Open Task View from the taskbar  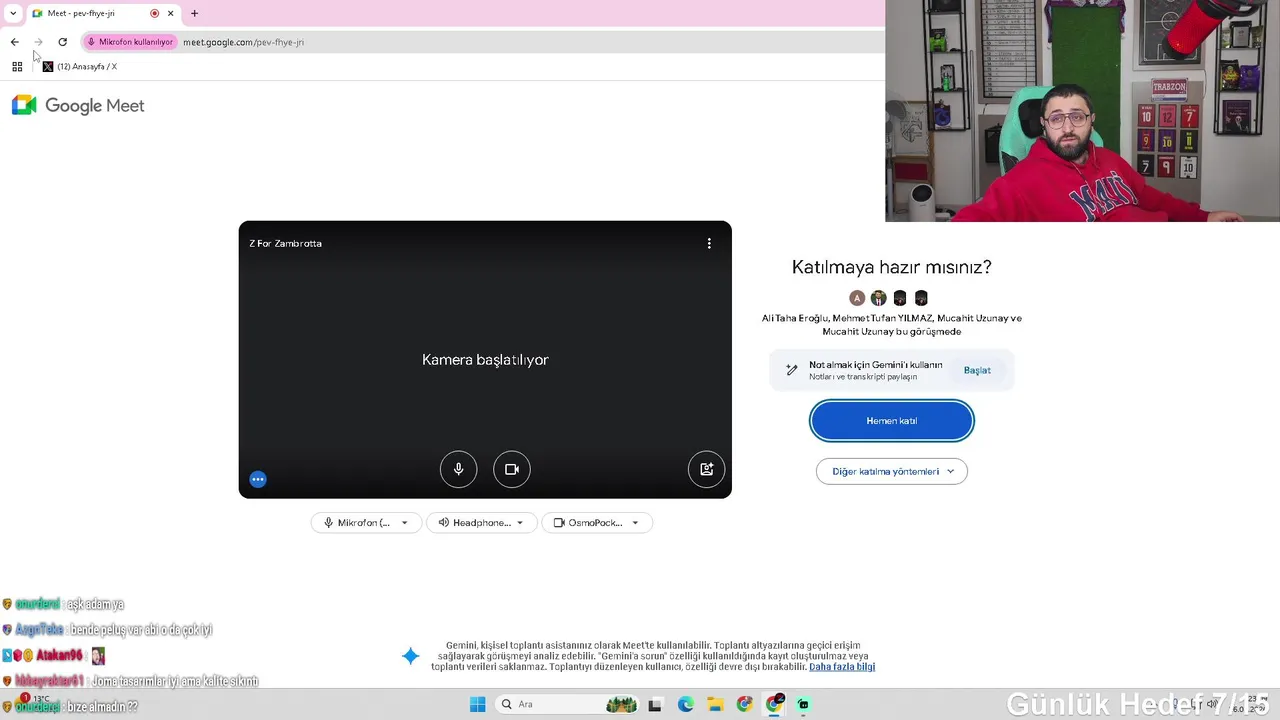click(655, 704)
